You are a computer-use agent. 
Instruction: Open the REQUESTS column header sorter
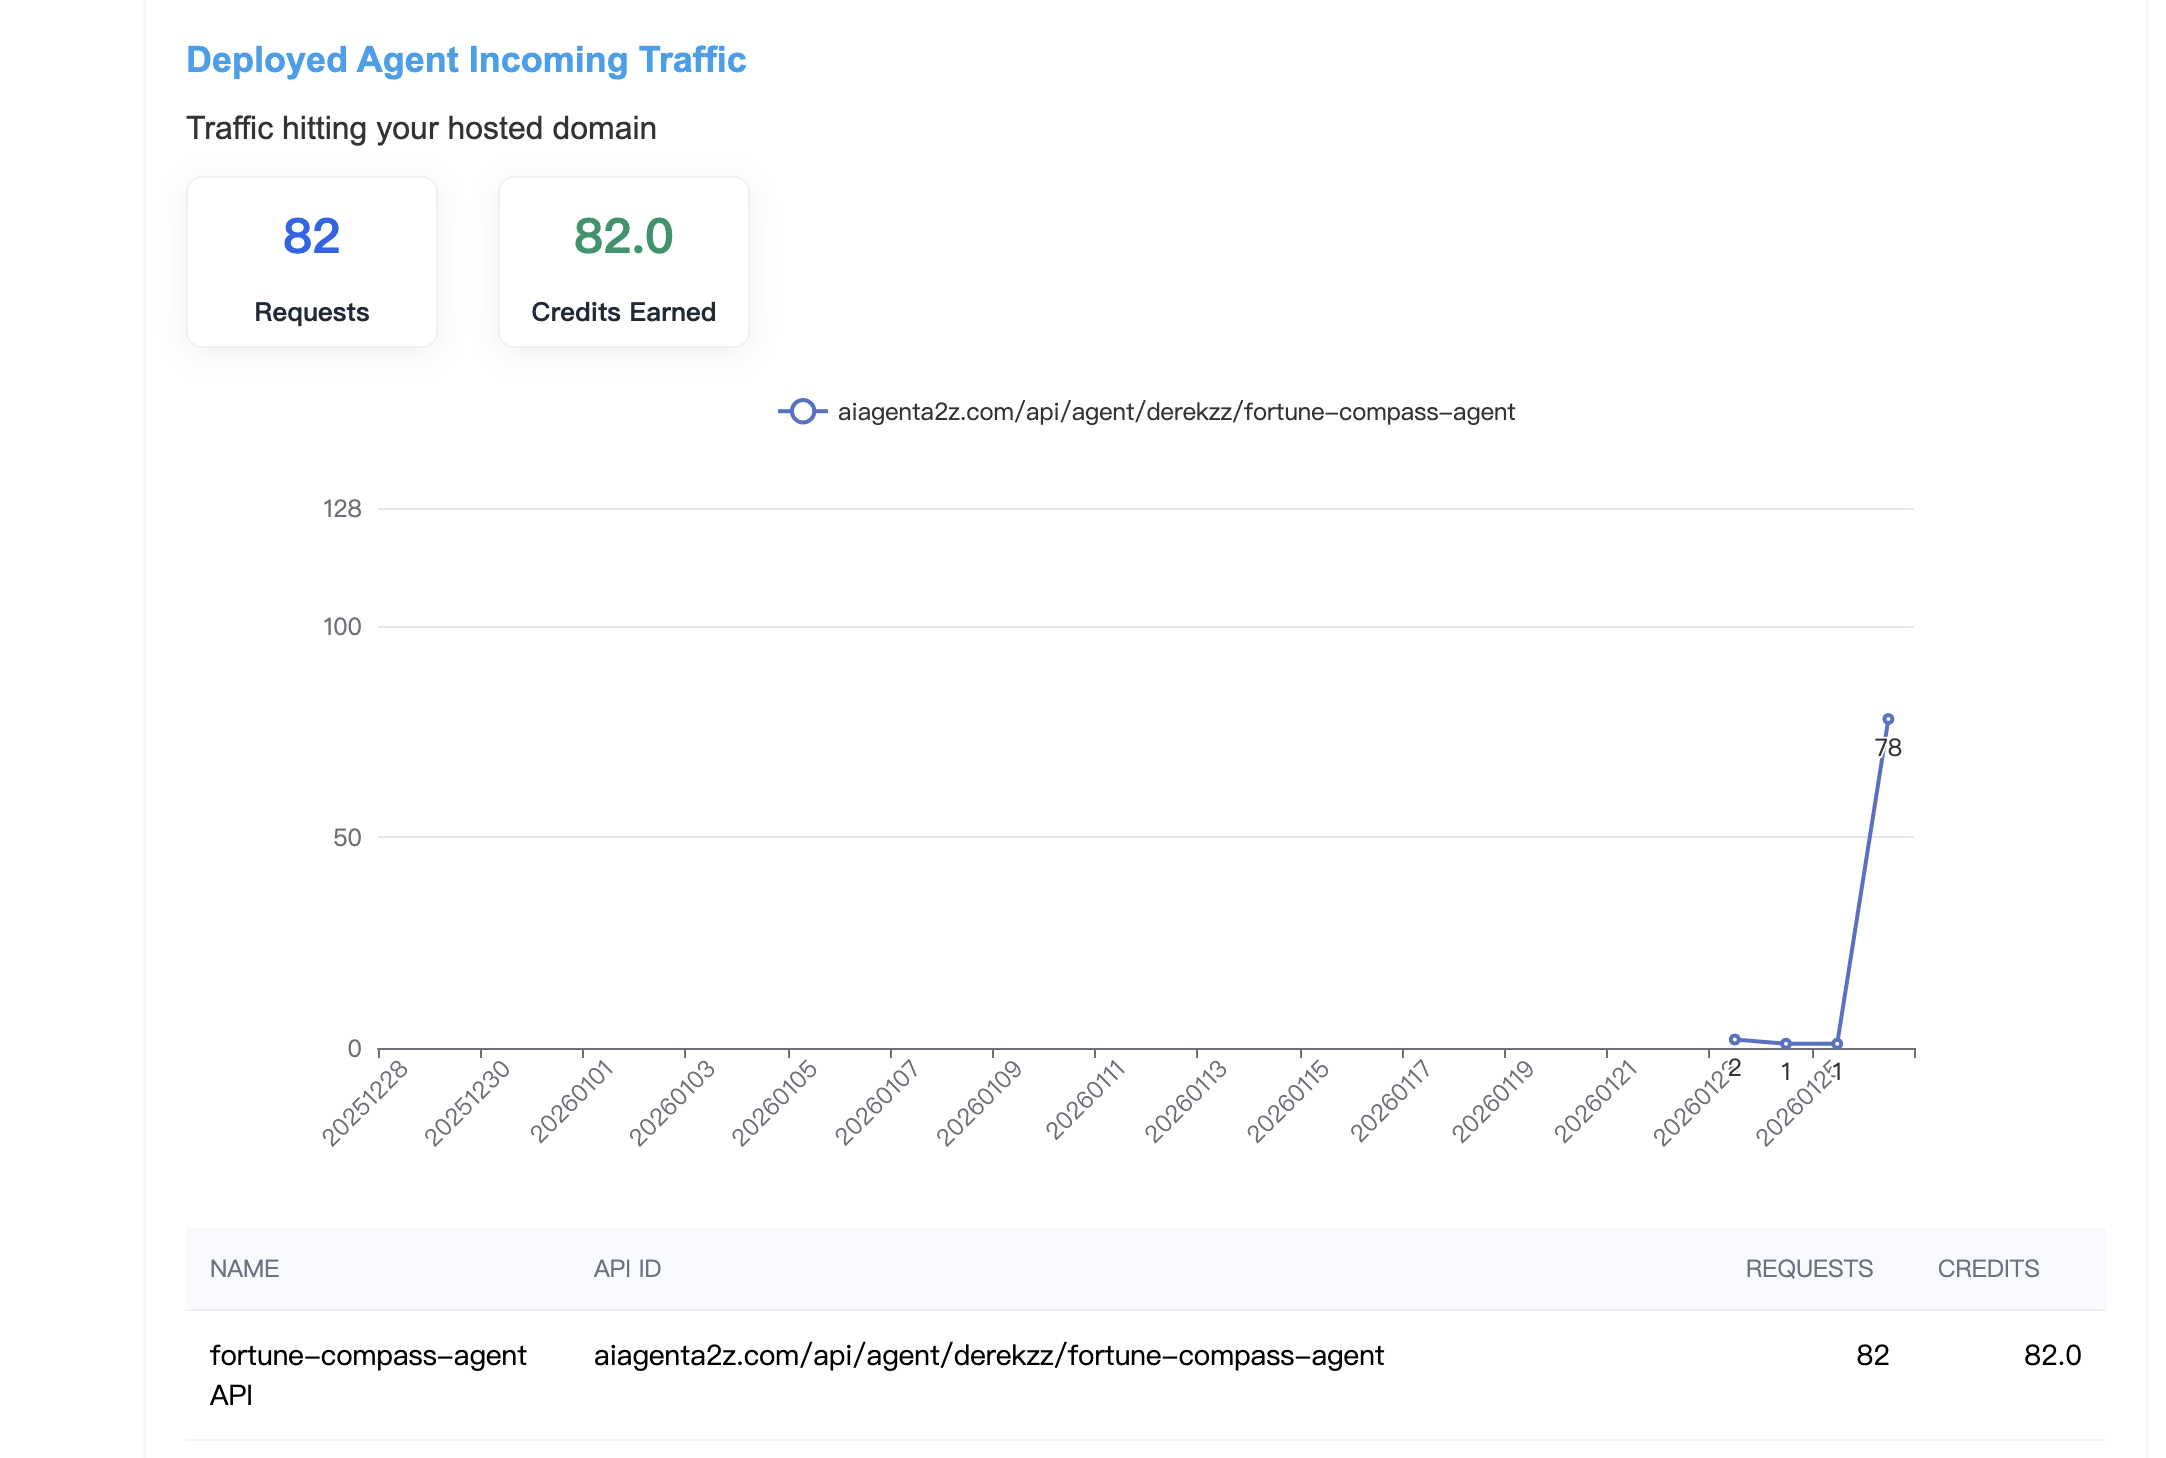(x=1809, y=1268)
